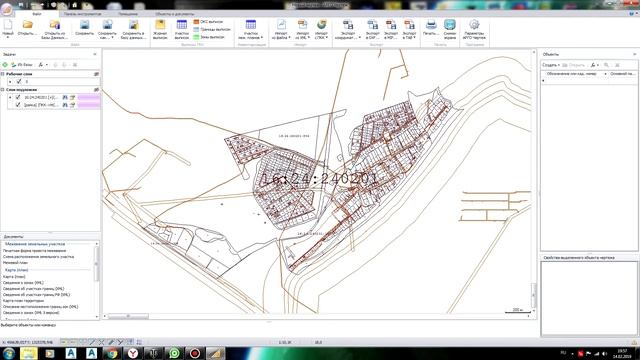The width and height of the screenshot is (640, 360).
Task: Click pink color swatch of layer 16:24:240201
Action: coord(89,98)
